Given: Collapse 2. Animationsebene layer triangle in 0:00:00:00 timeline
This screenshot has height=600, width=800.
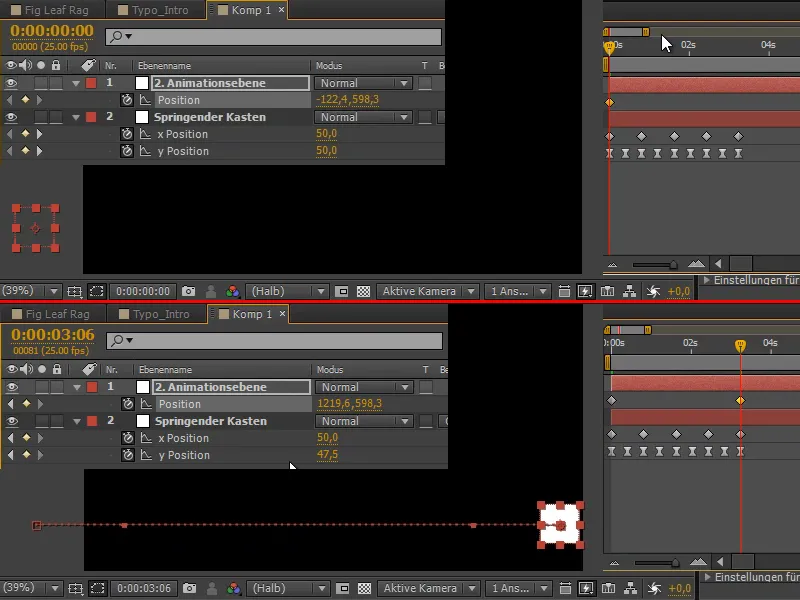Looking at the screenshot, I should pos(76,83).
